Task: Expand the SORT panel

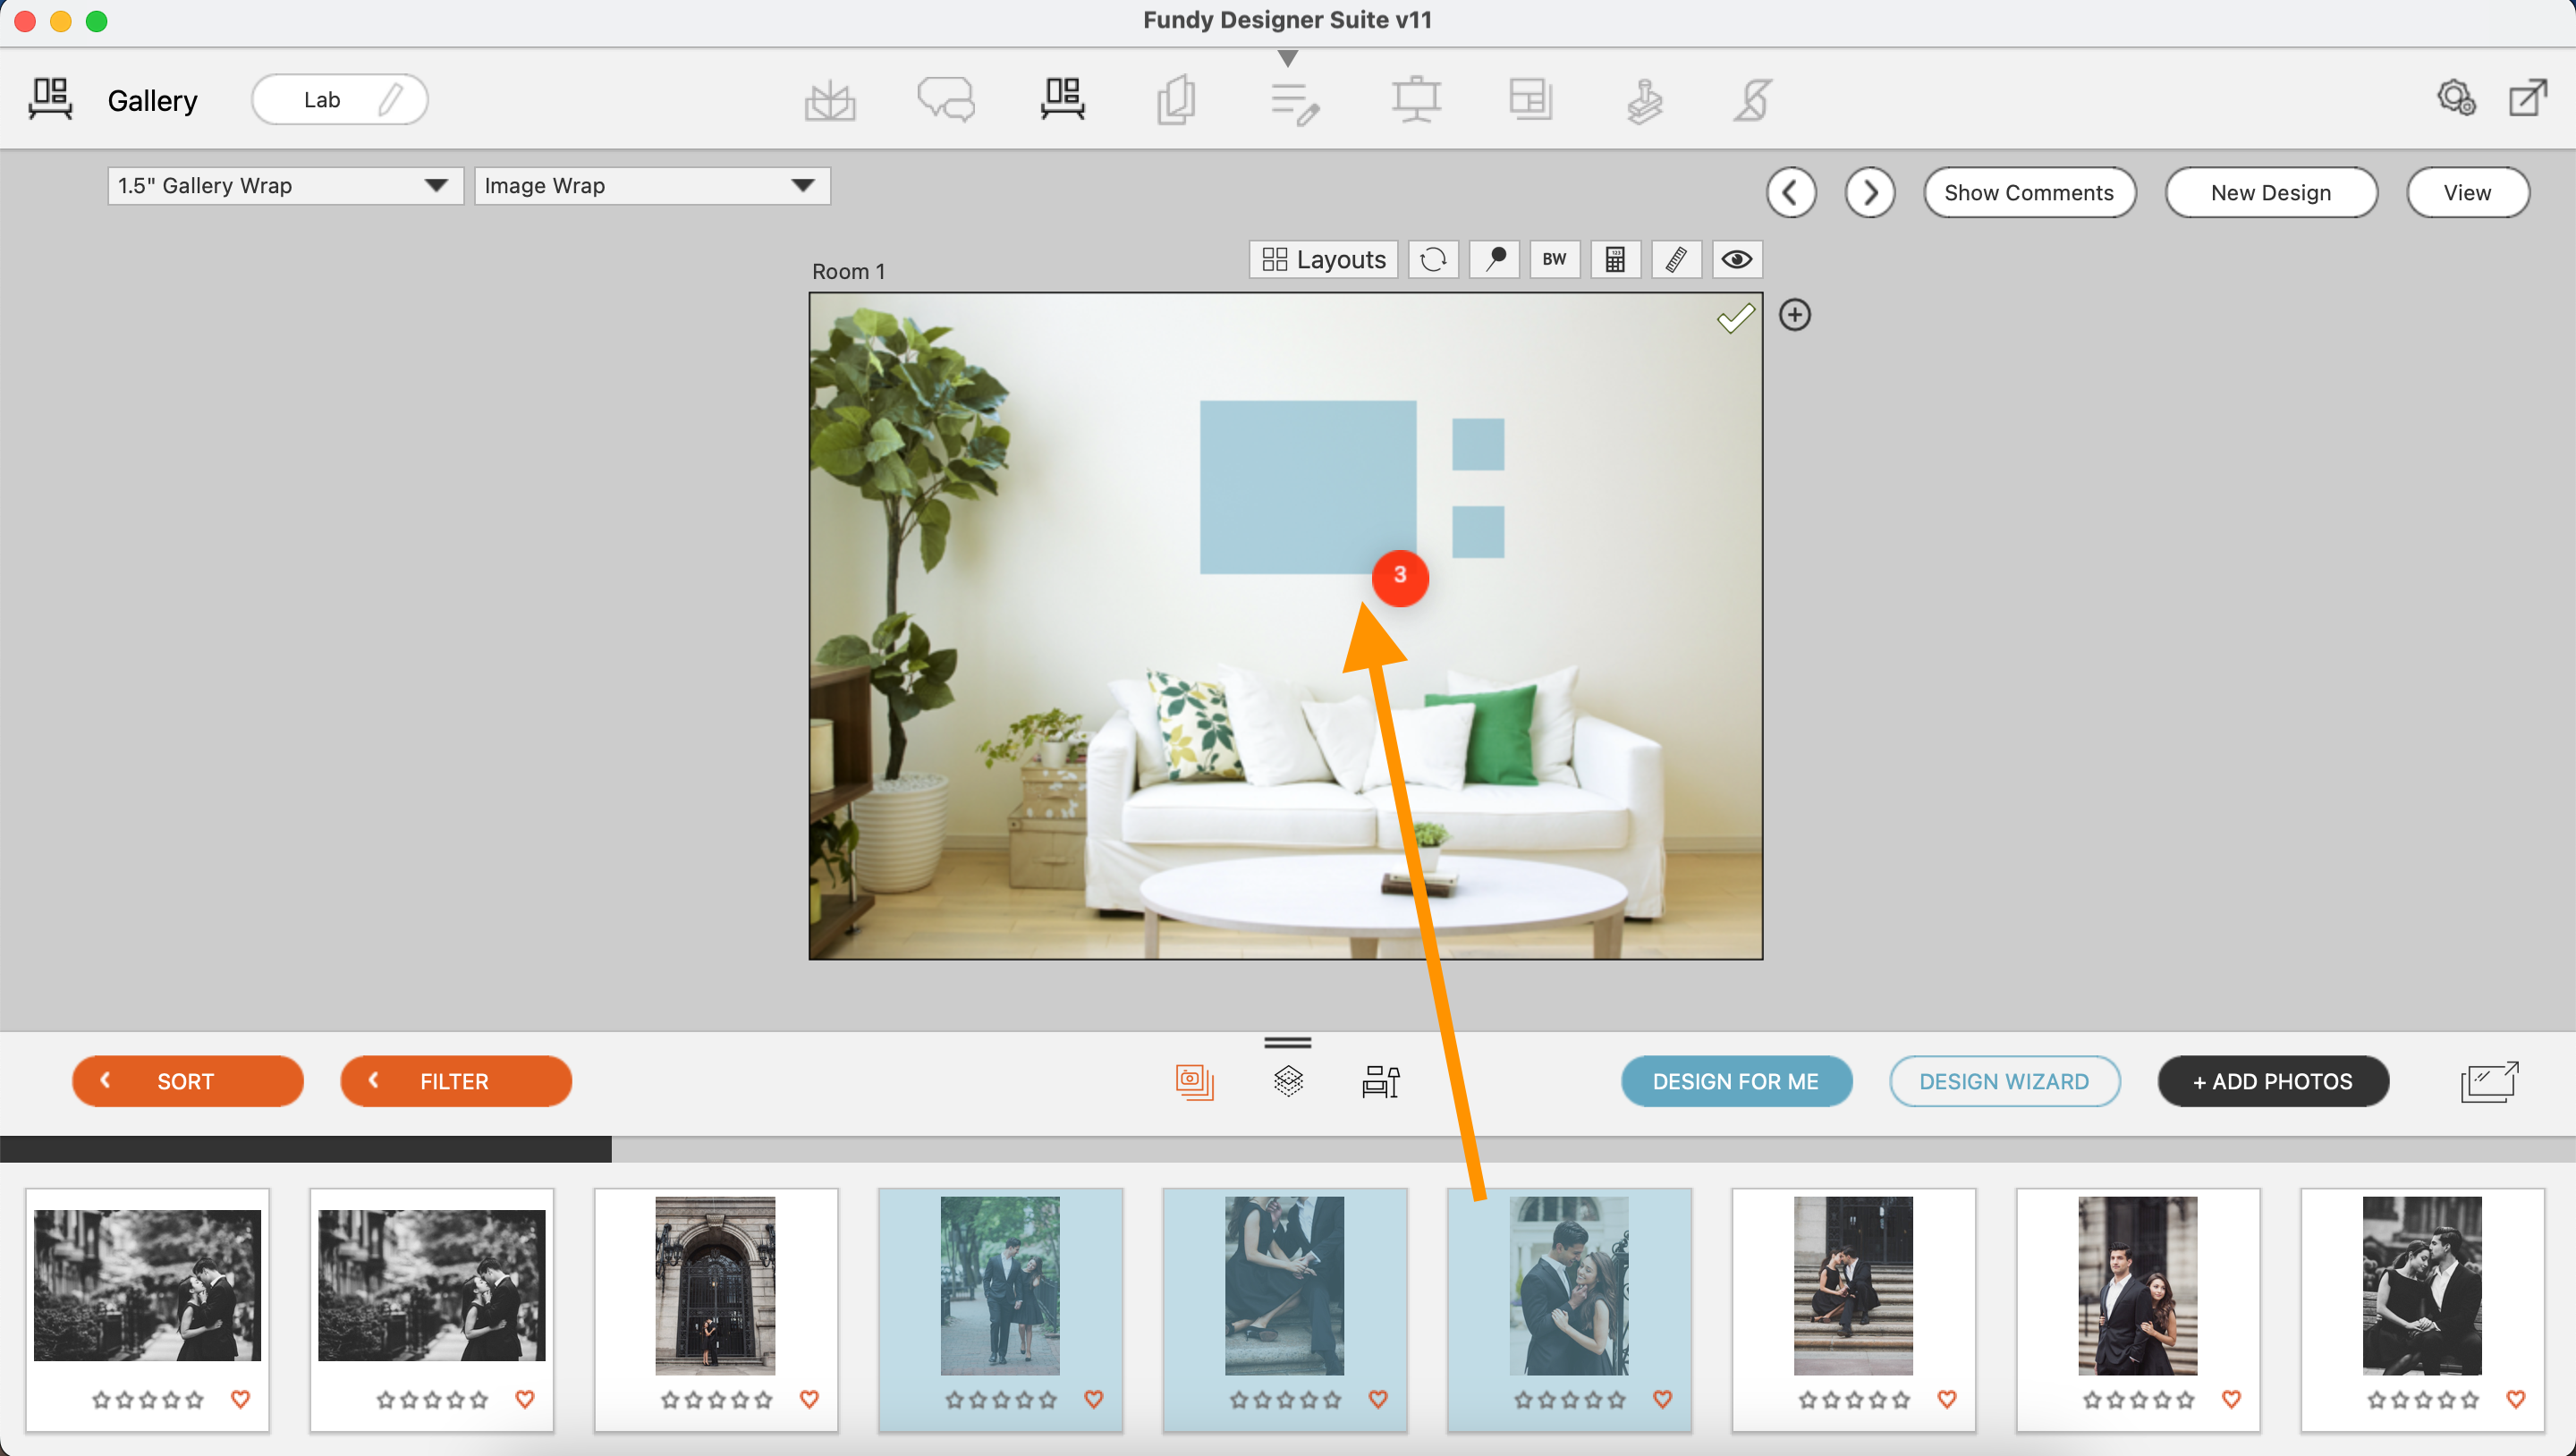Action: pyautogui.click(x=187, y=1081)
